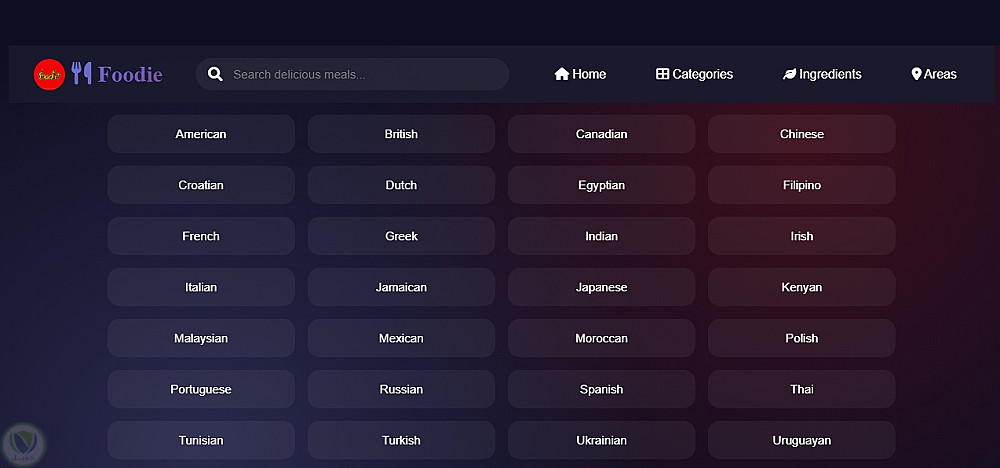Click the magnifying glass search icon

[215, 74]
